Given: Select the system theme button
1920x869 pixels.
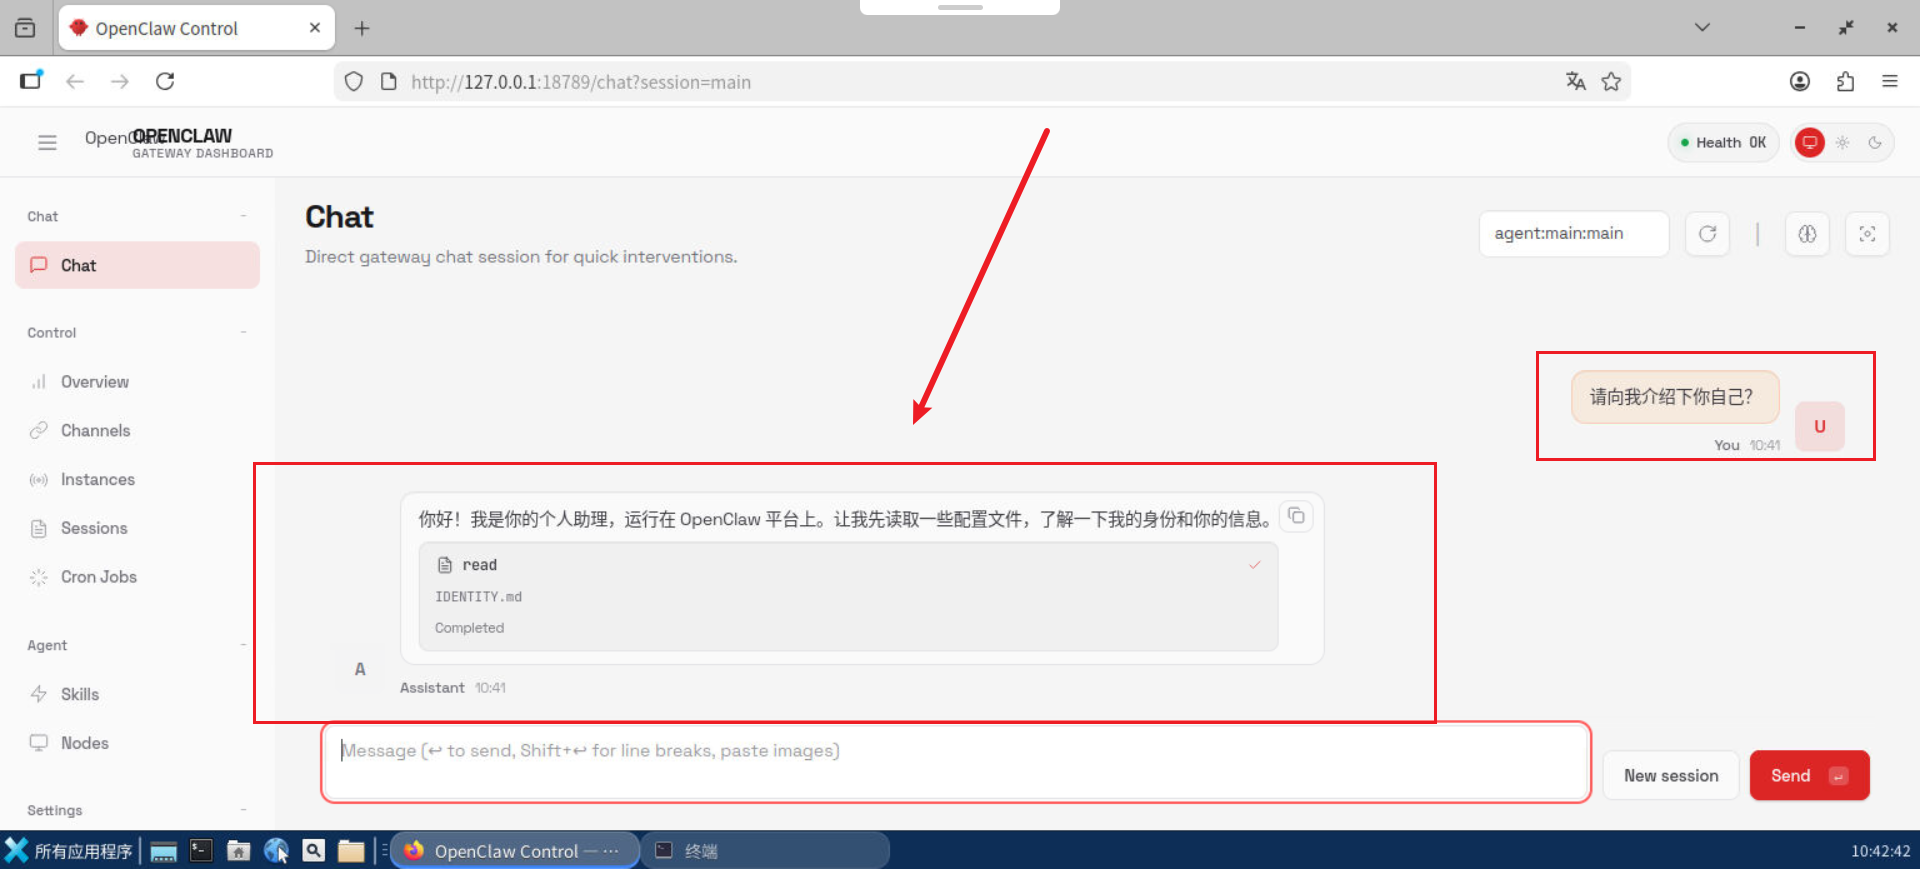Looking at the screenshot, I should pyautogui.click(x=1809, y=143).
